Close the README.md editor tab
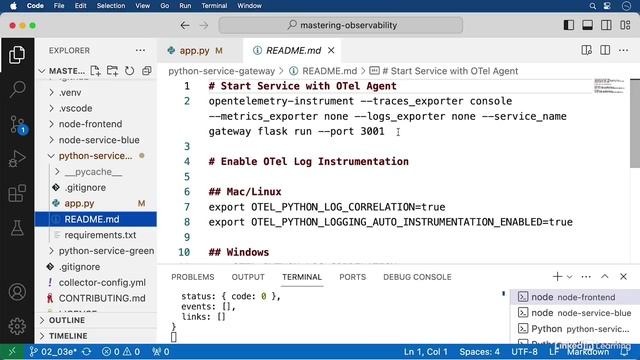This screenshot has width=640, height=360. [331, 50]
